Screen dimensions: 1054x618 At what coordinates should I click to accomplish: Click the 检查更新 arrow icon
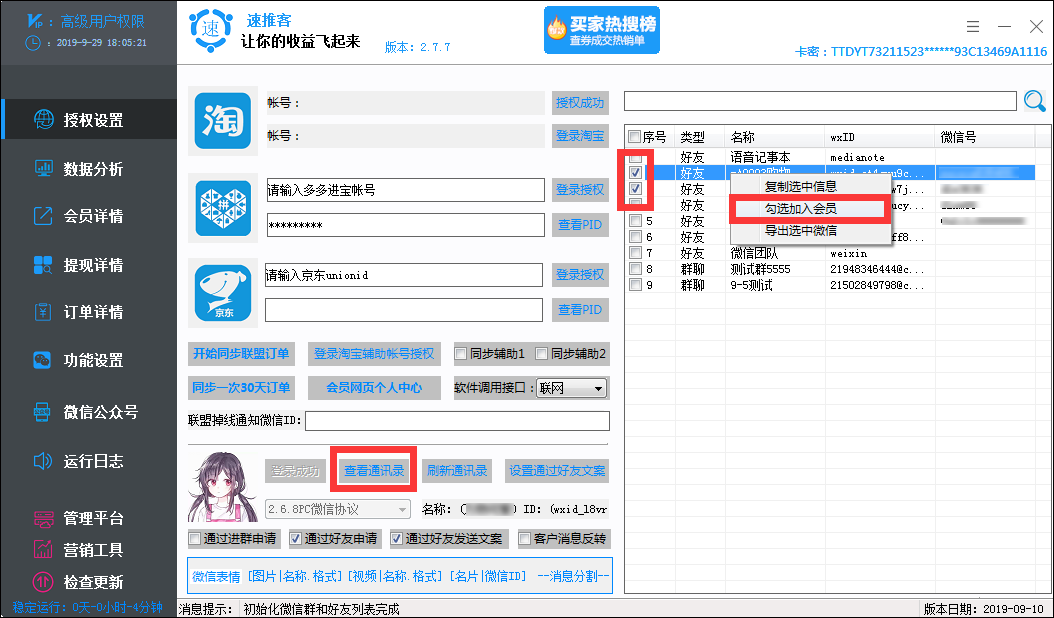(44, 582)
